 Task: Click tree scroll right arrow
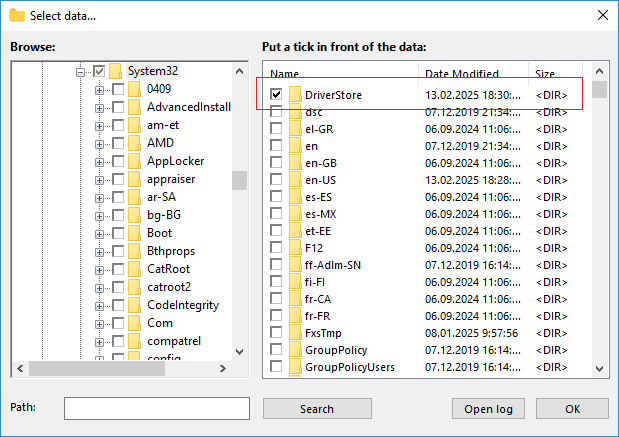(223, 368)
